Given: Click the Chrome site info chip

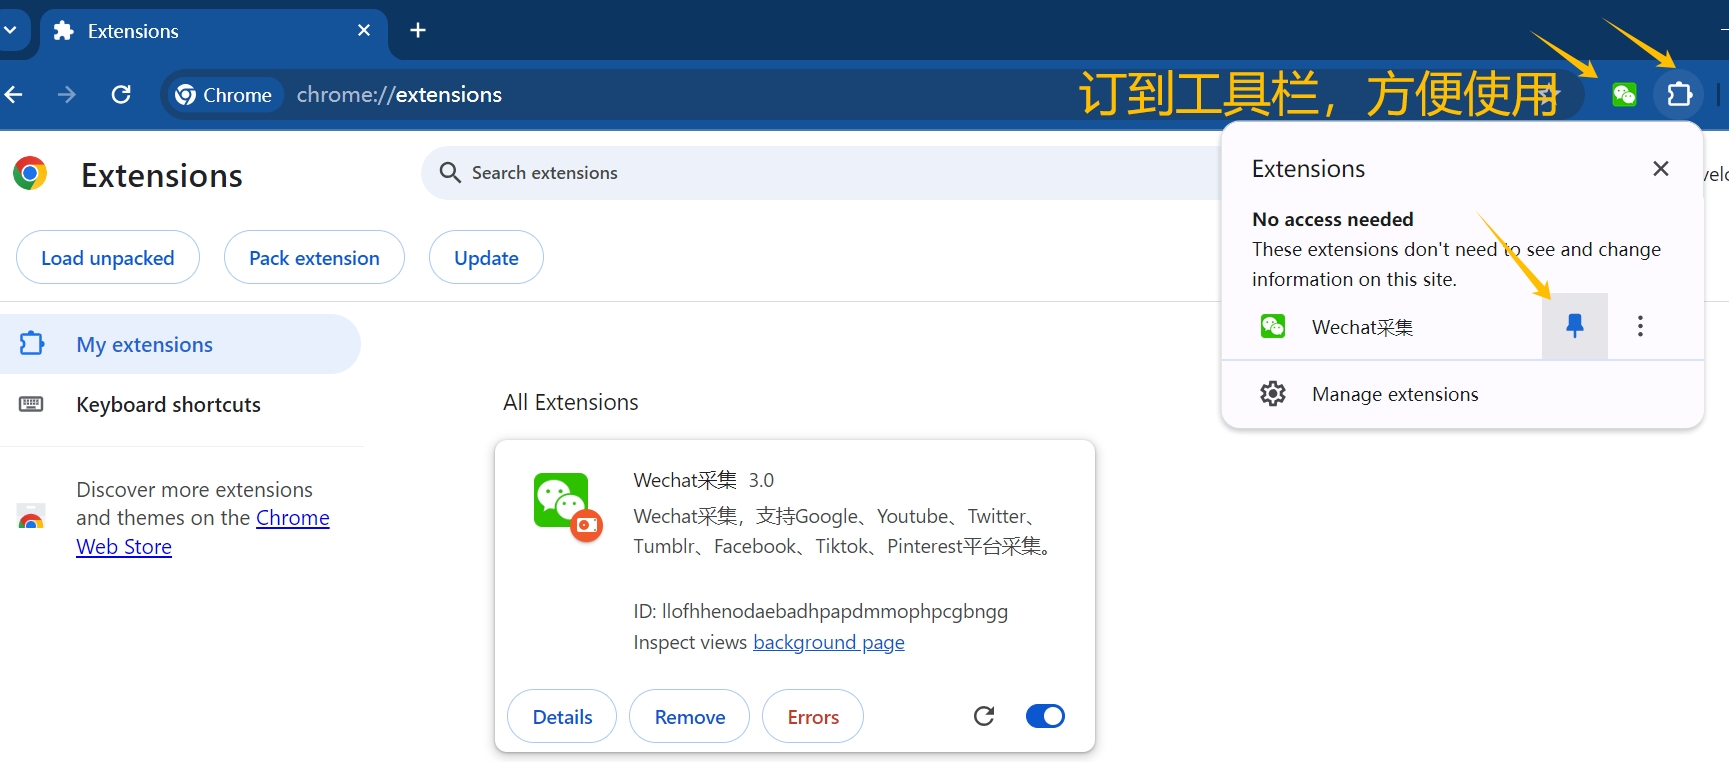Looking at the screenshot, I should 224,95.
